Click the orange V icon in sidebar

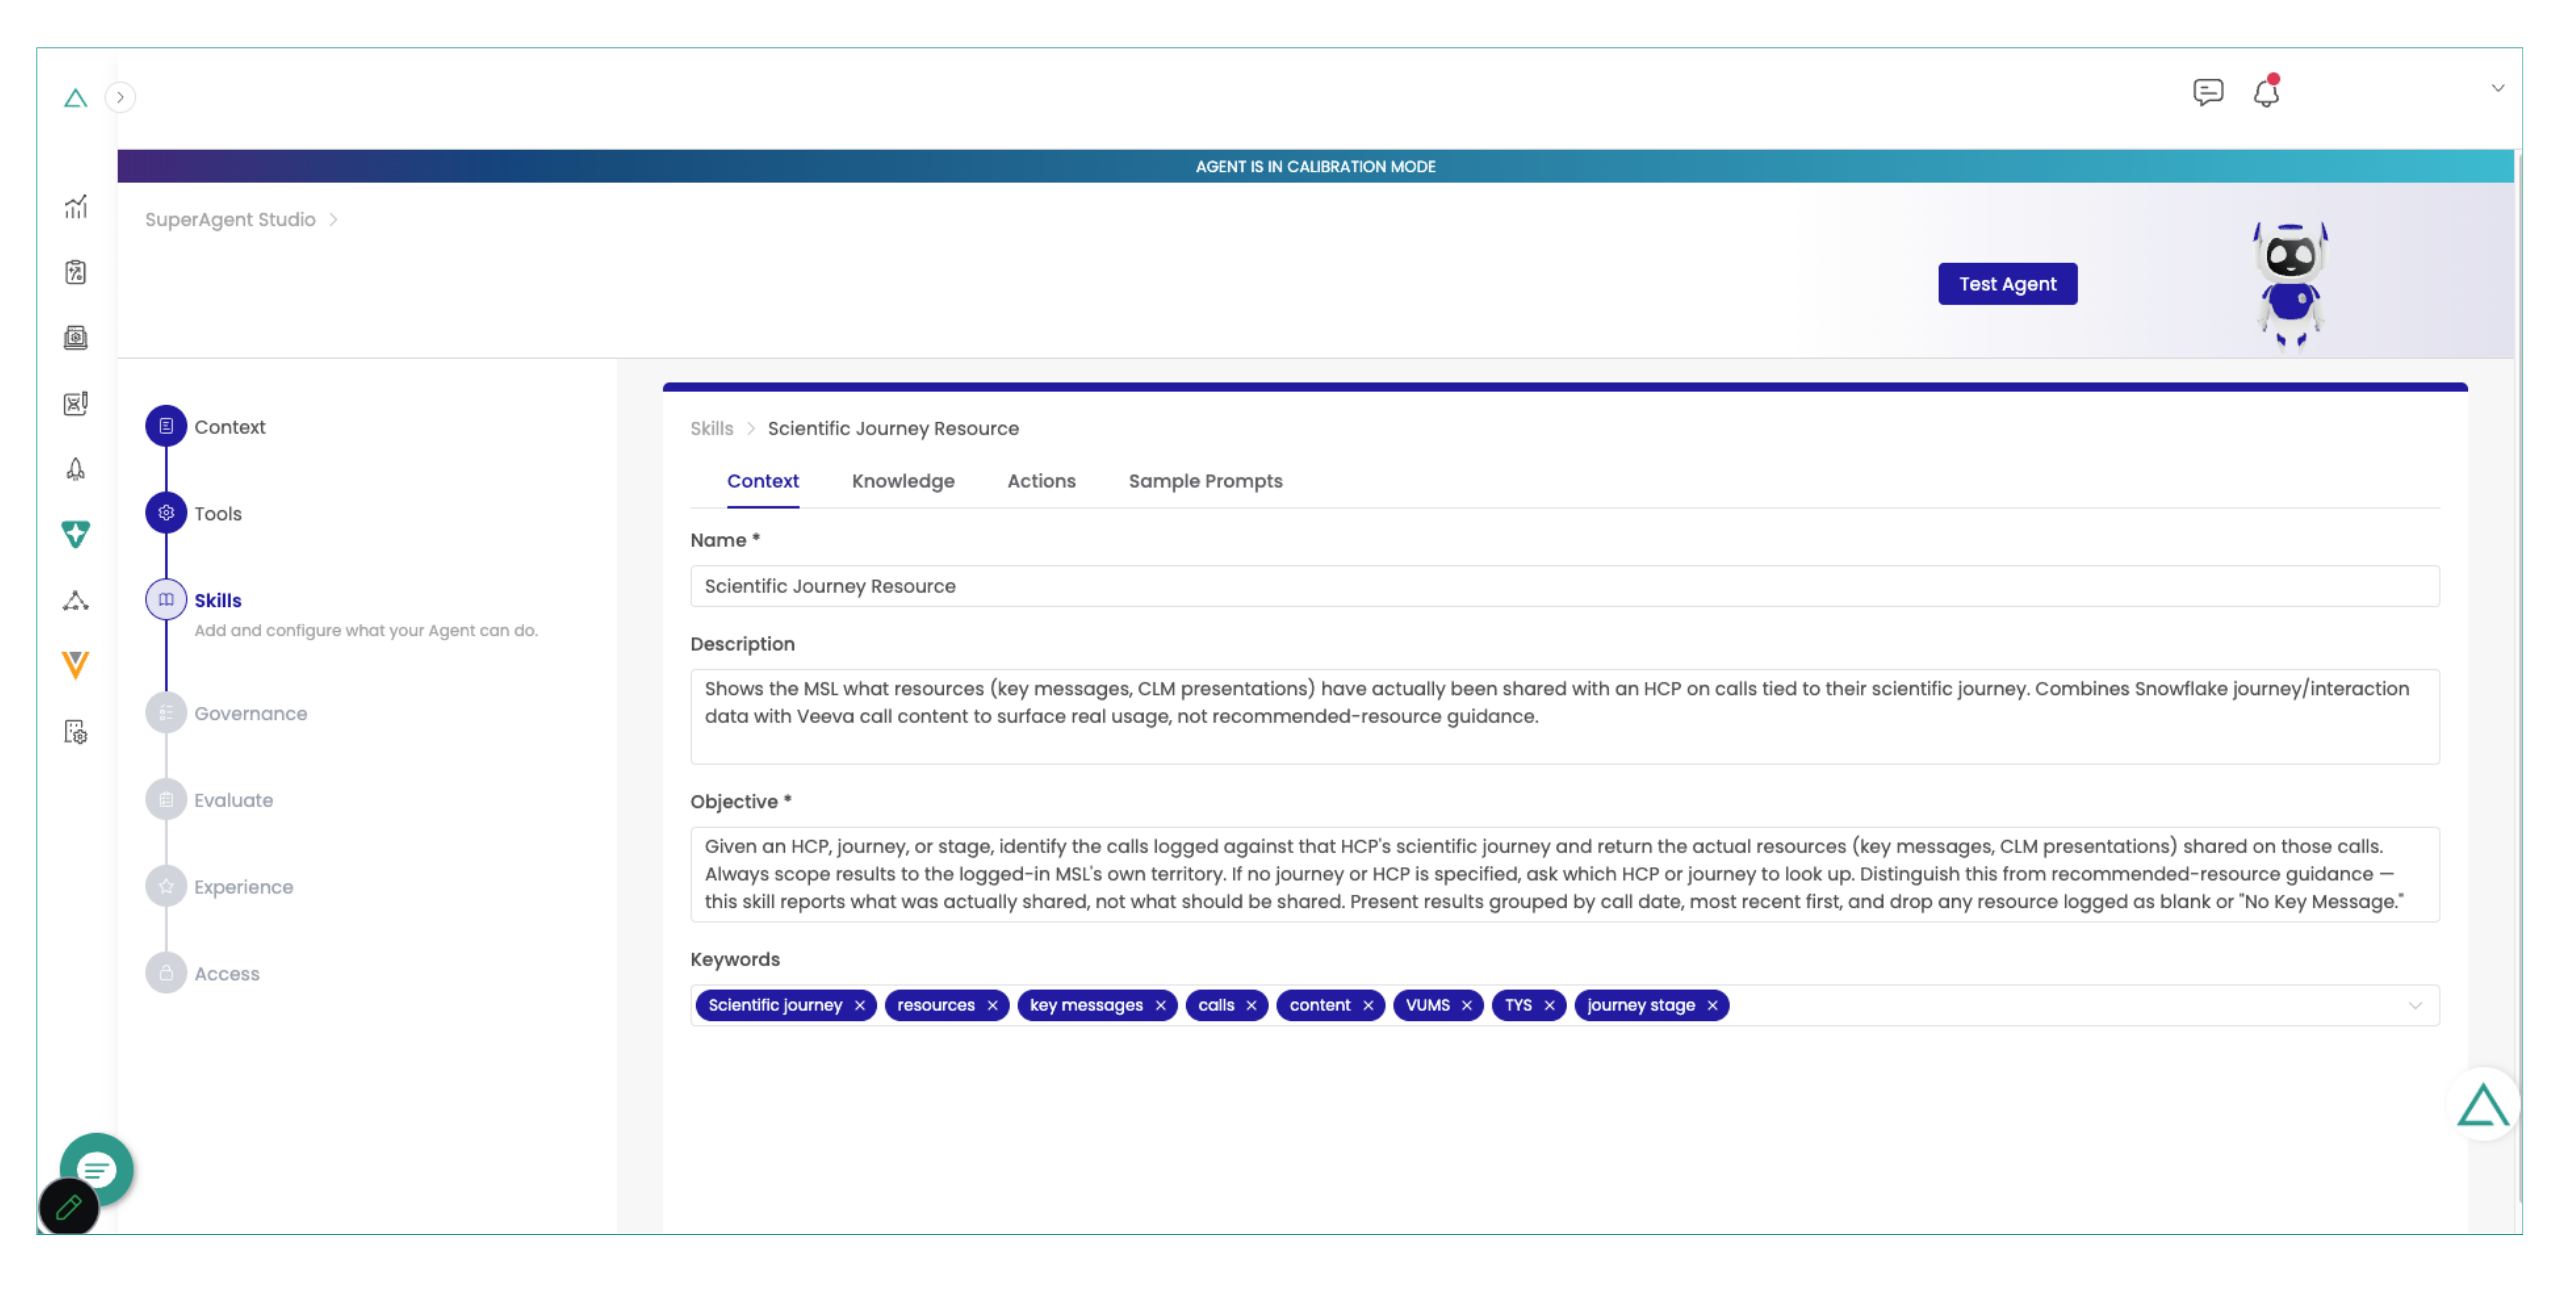pyautogui.click(x=76, y=665)
